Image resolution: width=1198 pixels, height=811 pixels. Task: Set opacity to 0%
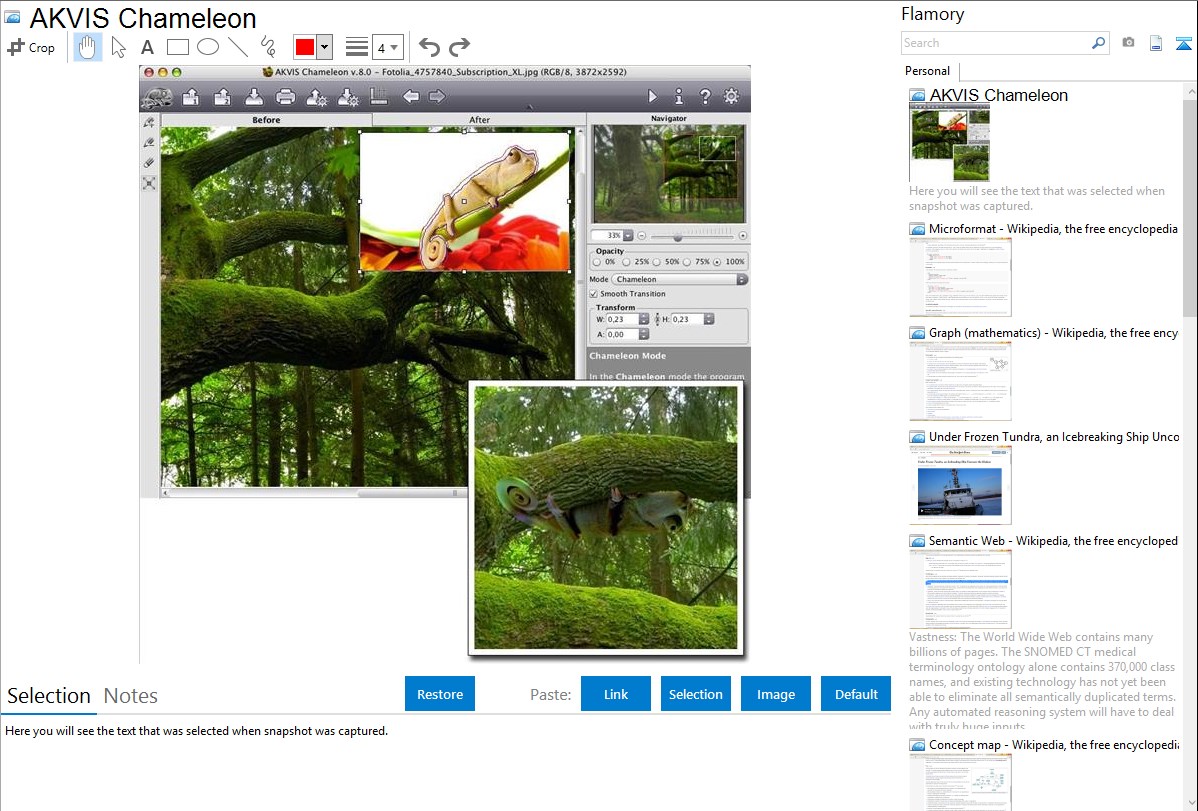click(x=597, y=262)
